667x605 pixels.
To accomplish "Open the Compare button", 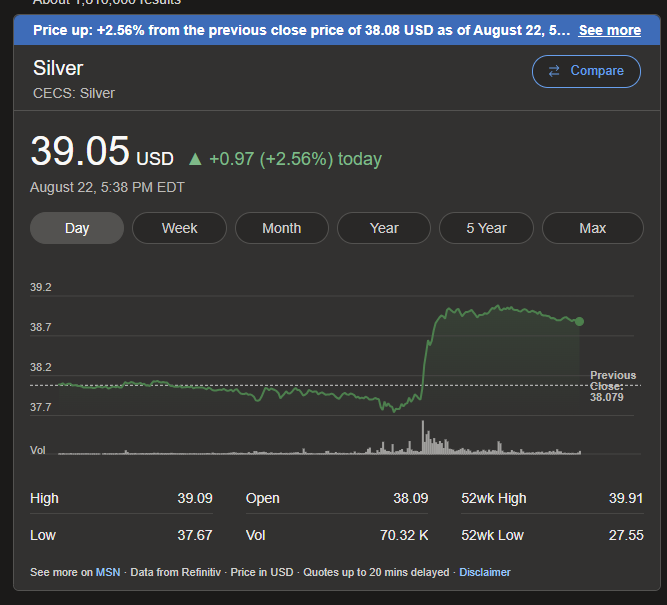I will (x=586, y=71).
